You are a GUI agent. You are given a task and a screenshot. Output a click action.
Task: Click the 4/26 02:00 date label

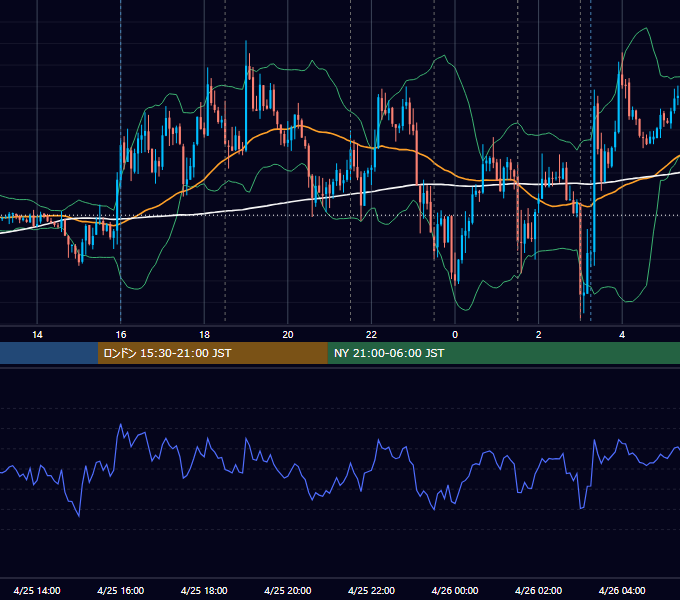tap(539, 590)
